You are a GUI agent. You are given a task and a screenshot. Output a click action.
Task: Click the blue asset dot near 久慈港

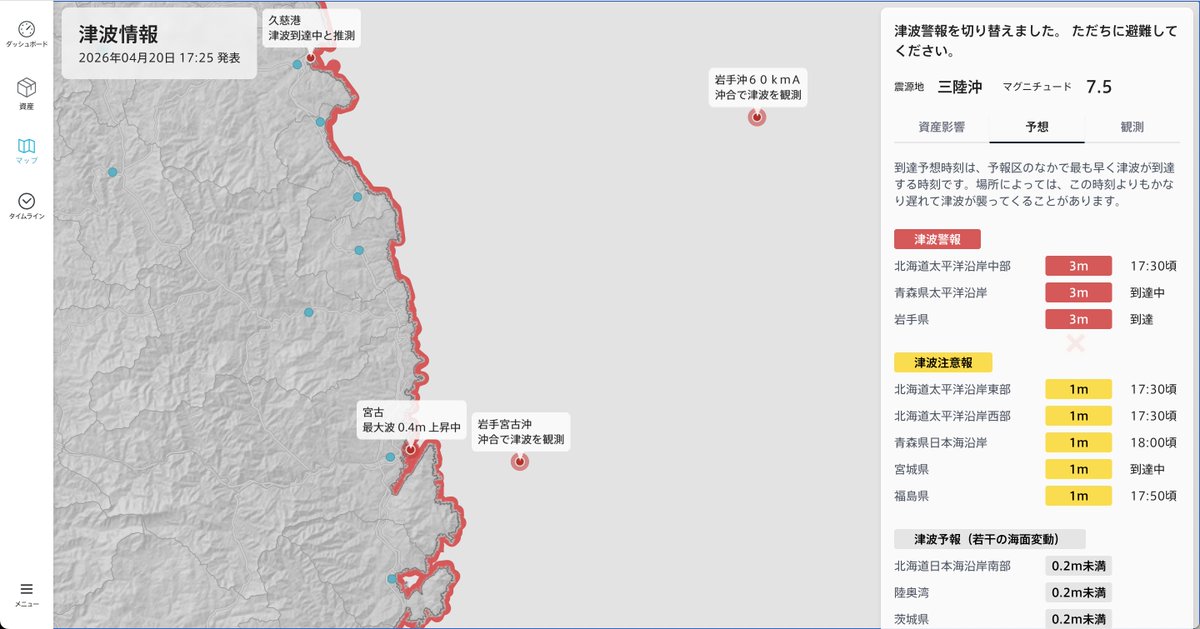coord(297,64)
